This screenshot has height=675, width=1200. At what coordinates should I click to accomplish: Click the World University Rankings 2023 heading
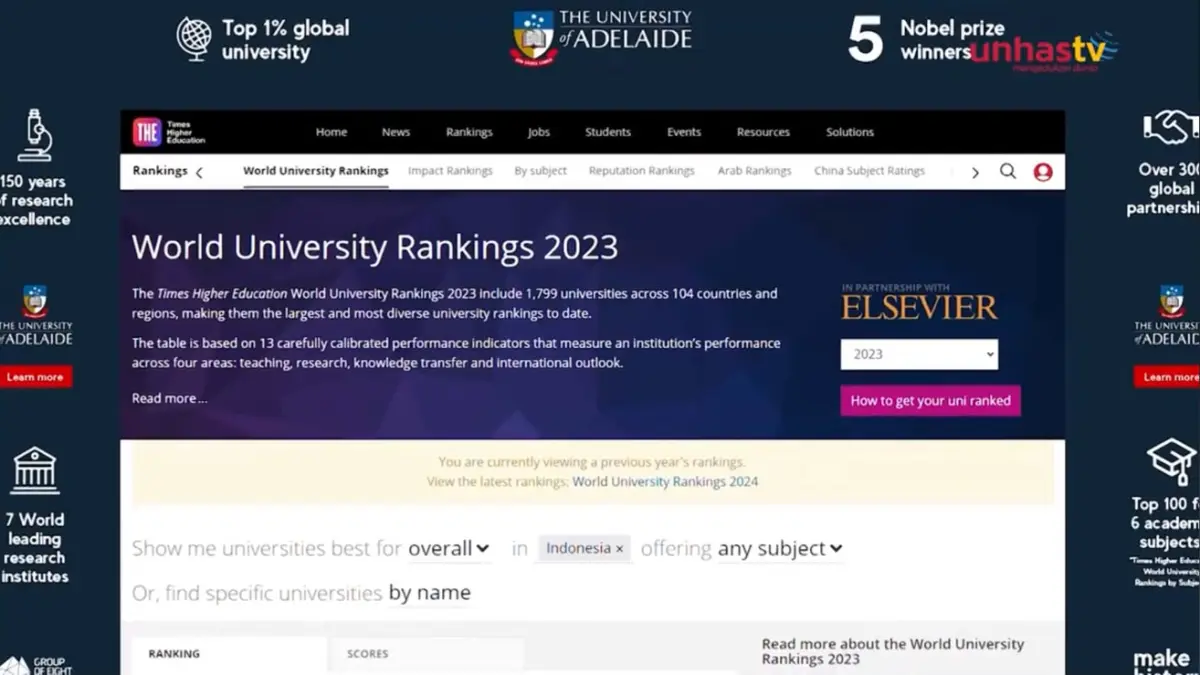coord(375,247)
